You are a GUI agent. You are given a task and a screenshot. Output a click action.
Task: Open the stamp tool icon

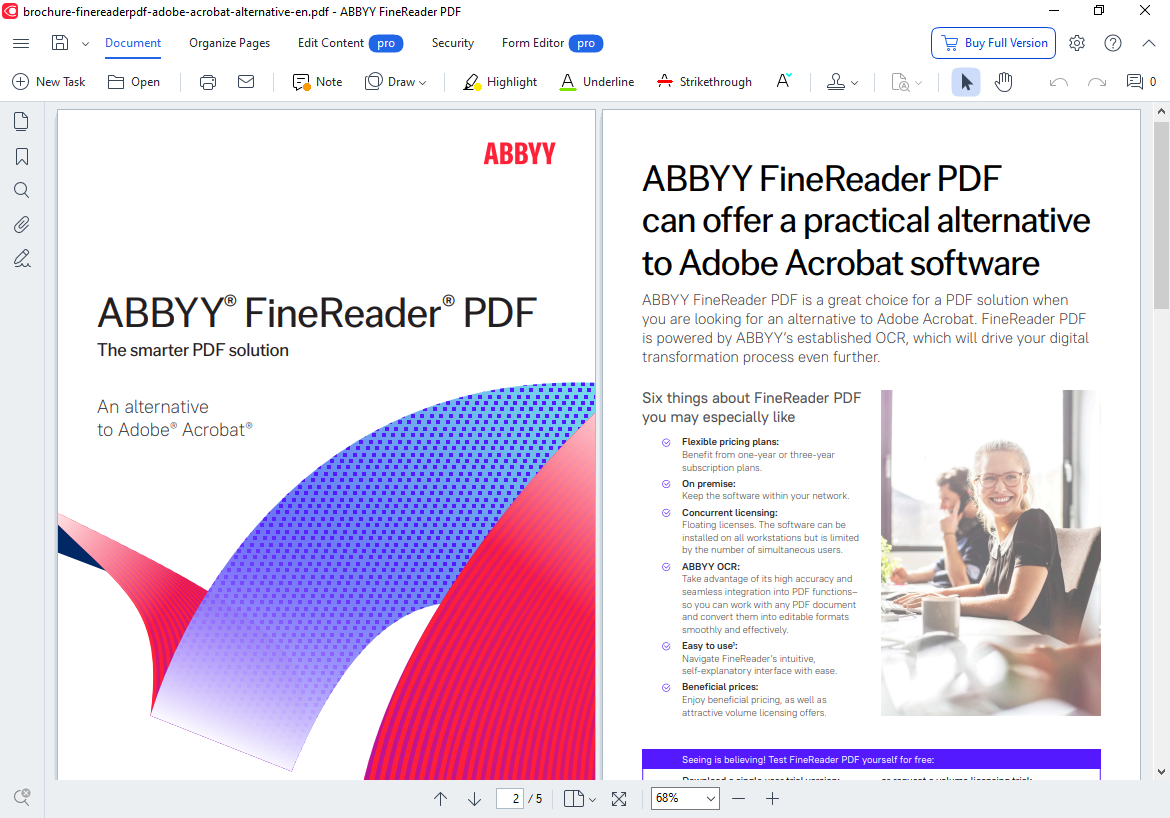(x=836, y=82)
